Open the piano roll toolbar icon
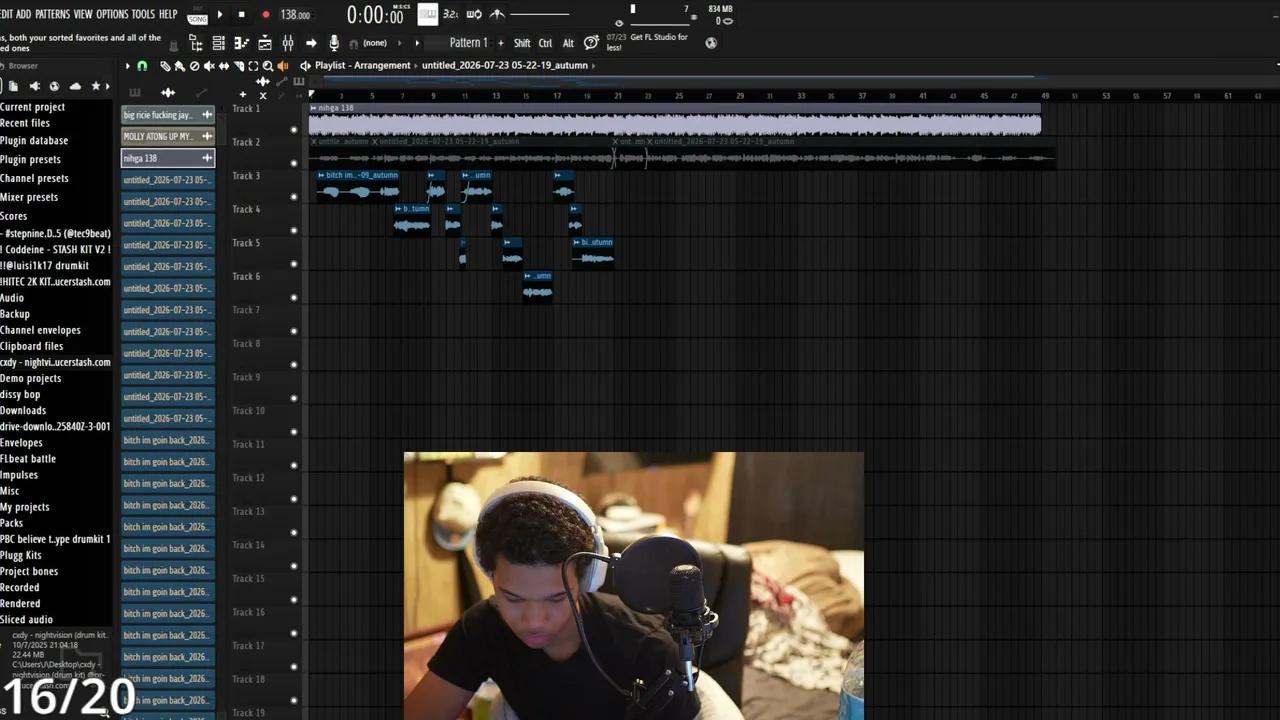Viewport: 1280px width, 720px height. (241, 43)
